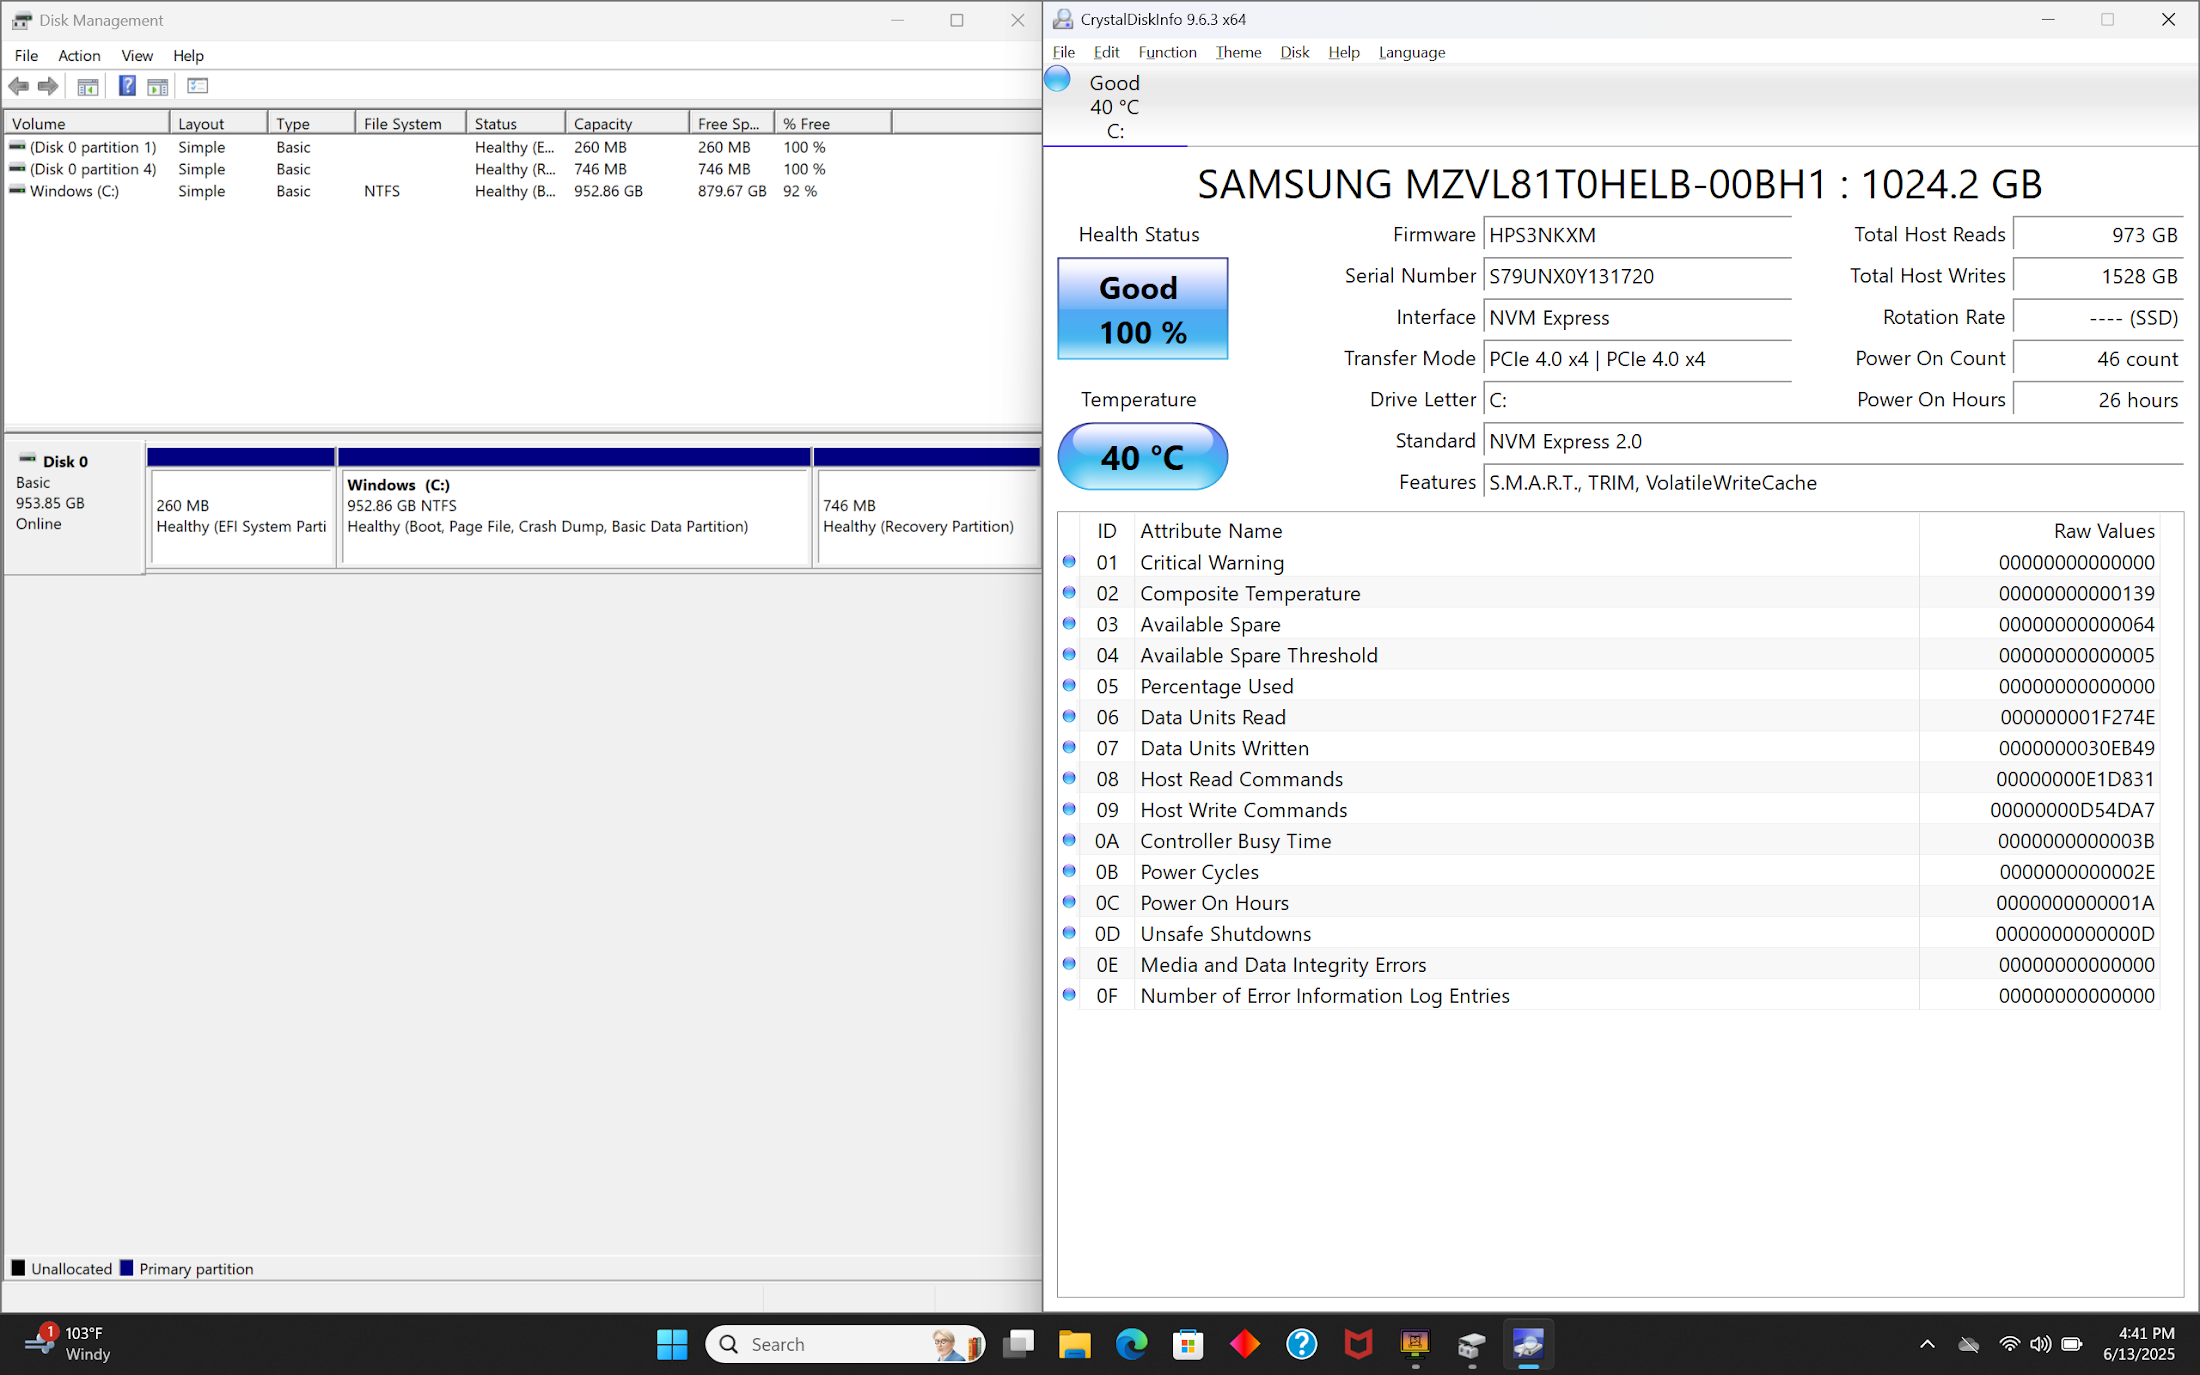Image resolution: width=2200 pixels, height=1375 pixels.
Task: Click the Good 100 % health status box
Action: 1142,309
